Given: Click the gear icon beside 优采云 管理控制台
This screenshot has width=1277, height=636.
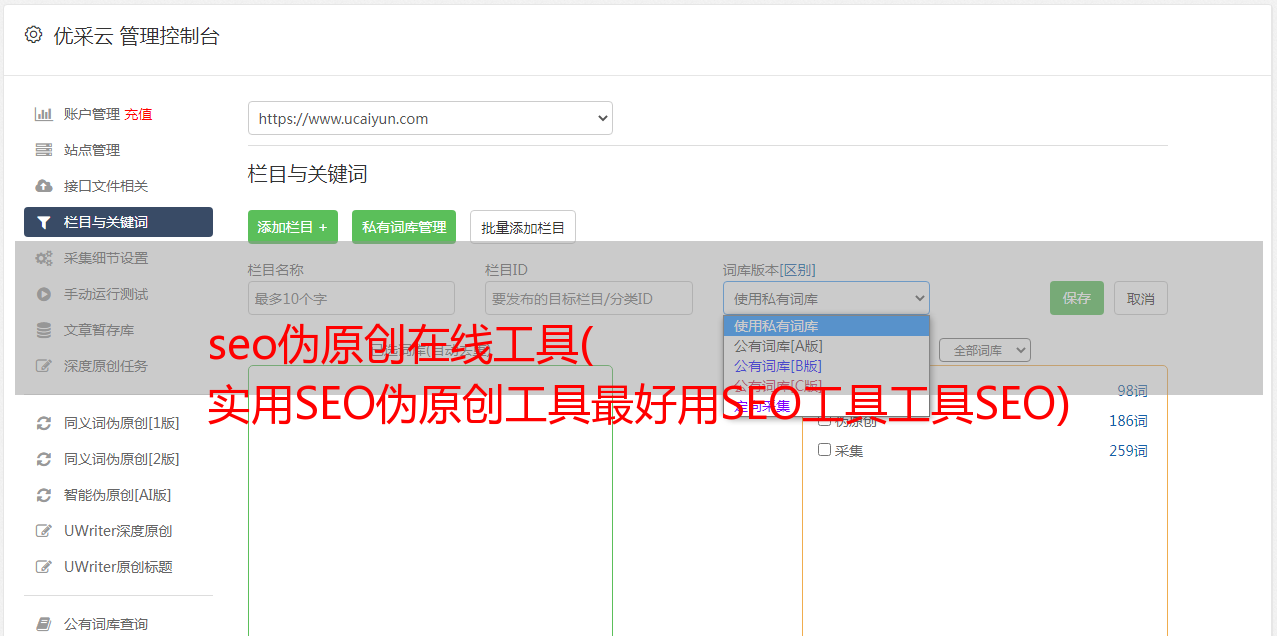Looking at the screenshot, I should point(34,35).
